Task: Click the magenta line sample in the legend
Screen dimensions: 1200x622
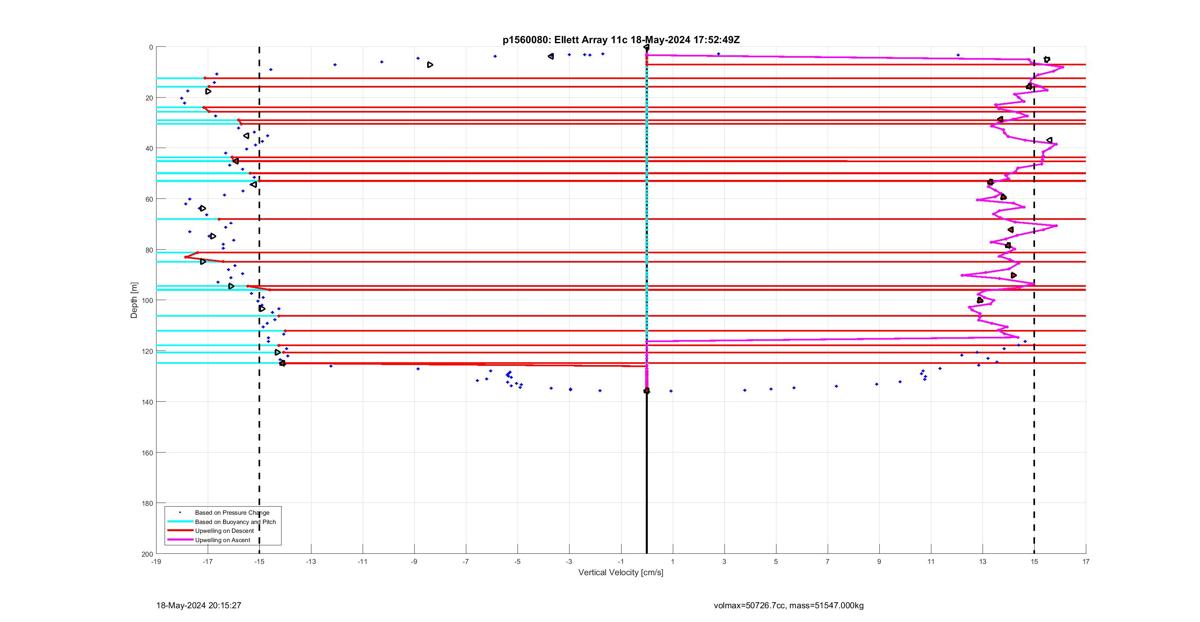Action: [x=179, y=540]
